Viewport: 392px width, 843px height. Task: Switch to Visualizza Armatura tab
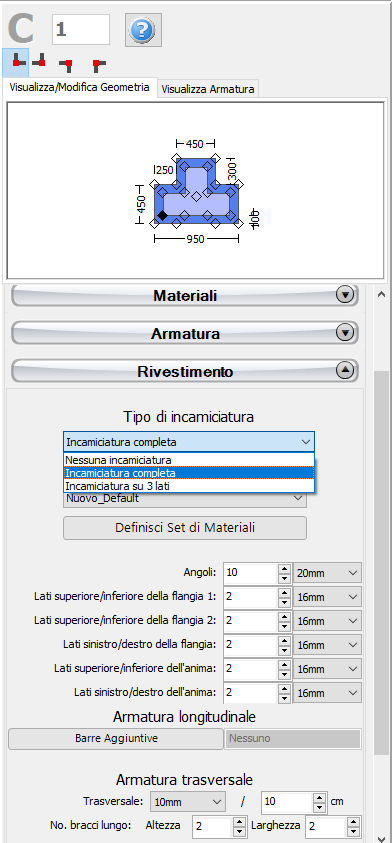[x=208, y=90]
